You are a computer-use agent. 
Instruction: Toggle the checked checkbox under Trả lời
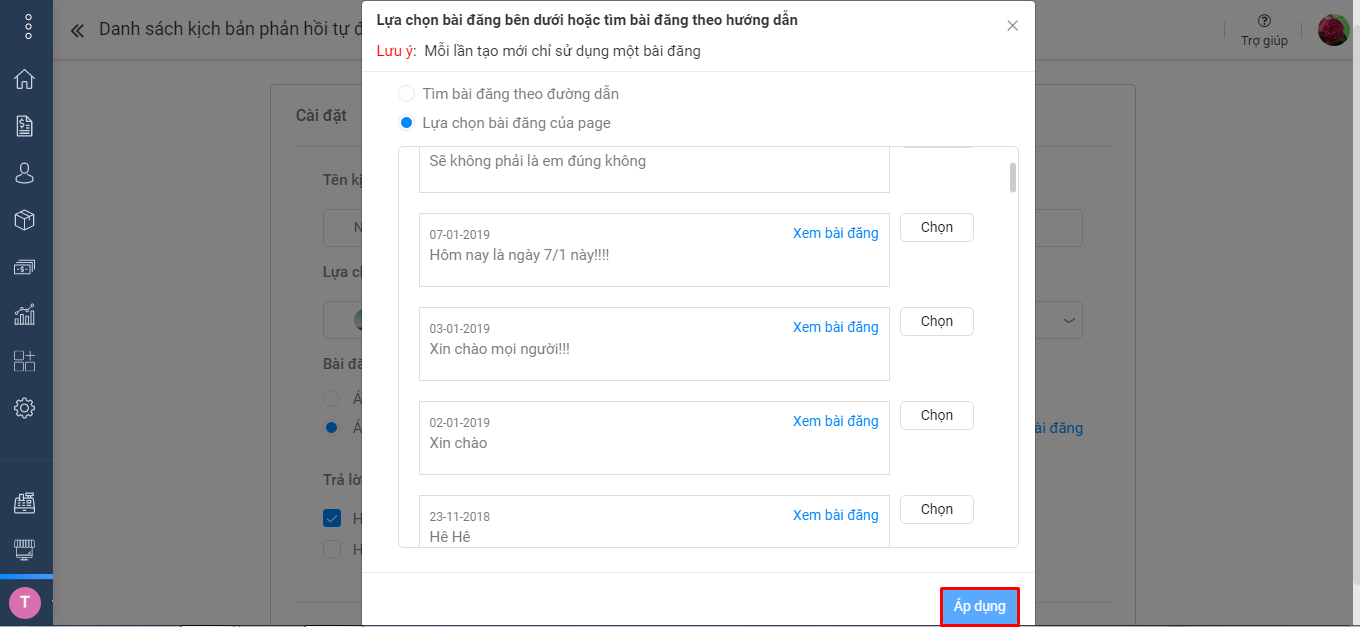tap(332, 518)
